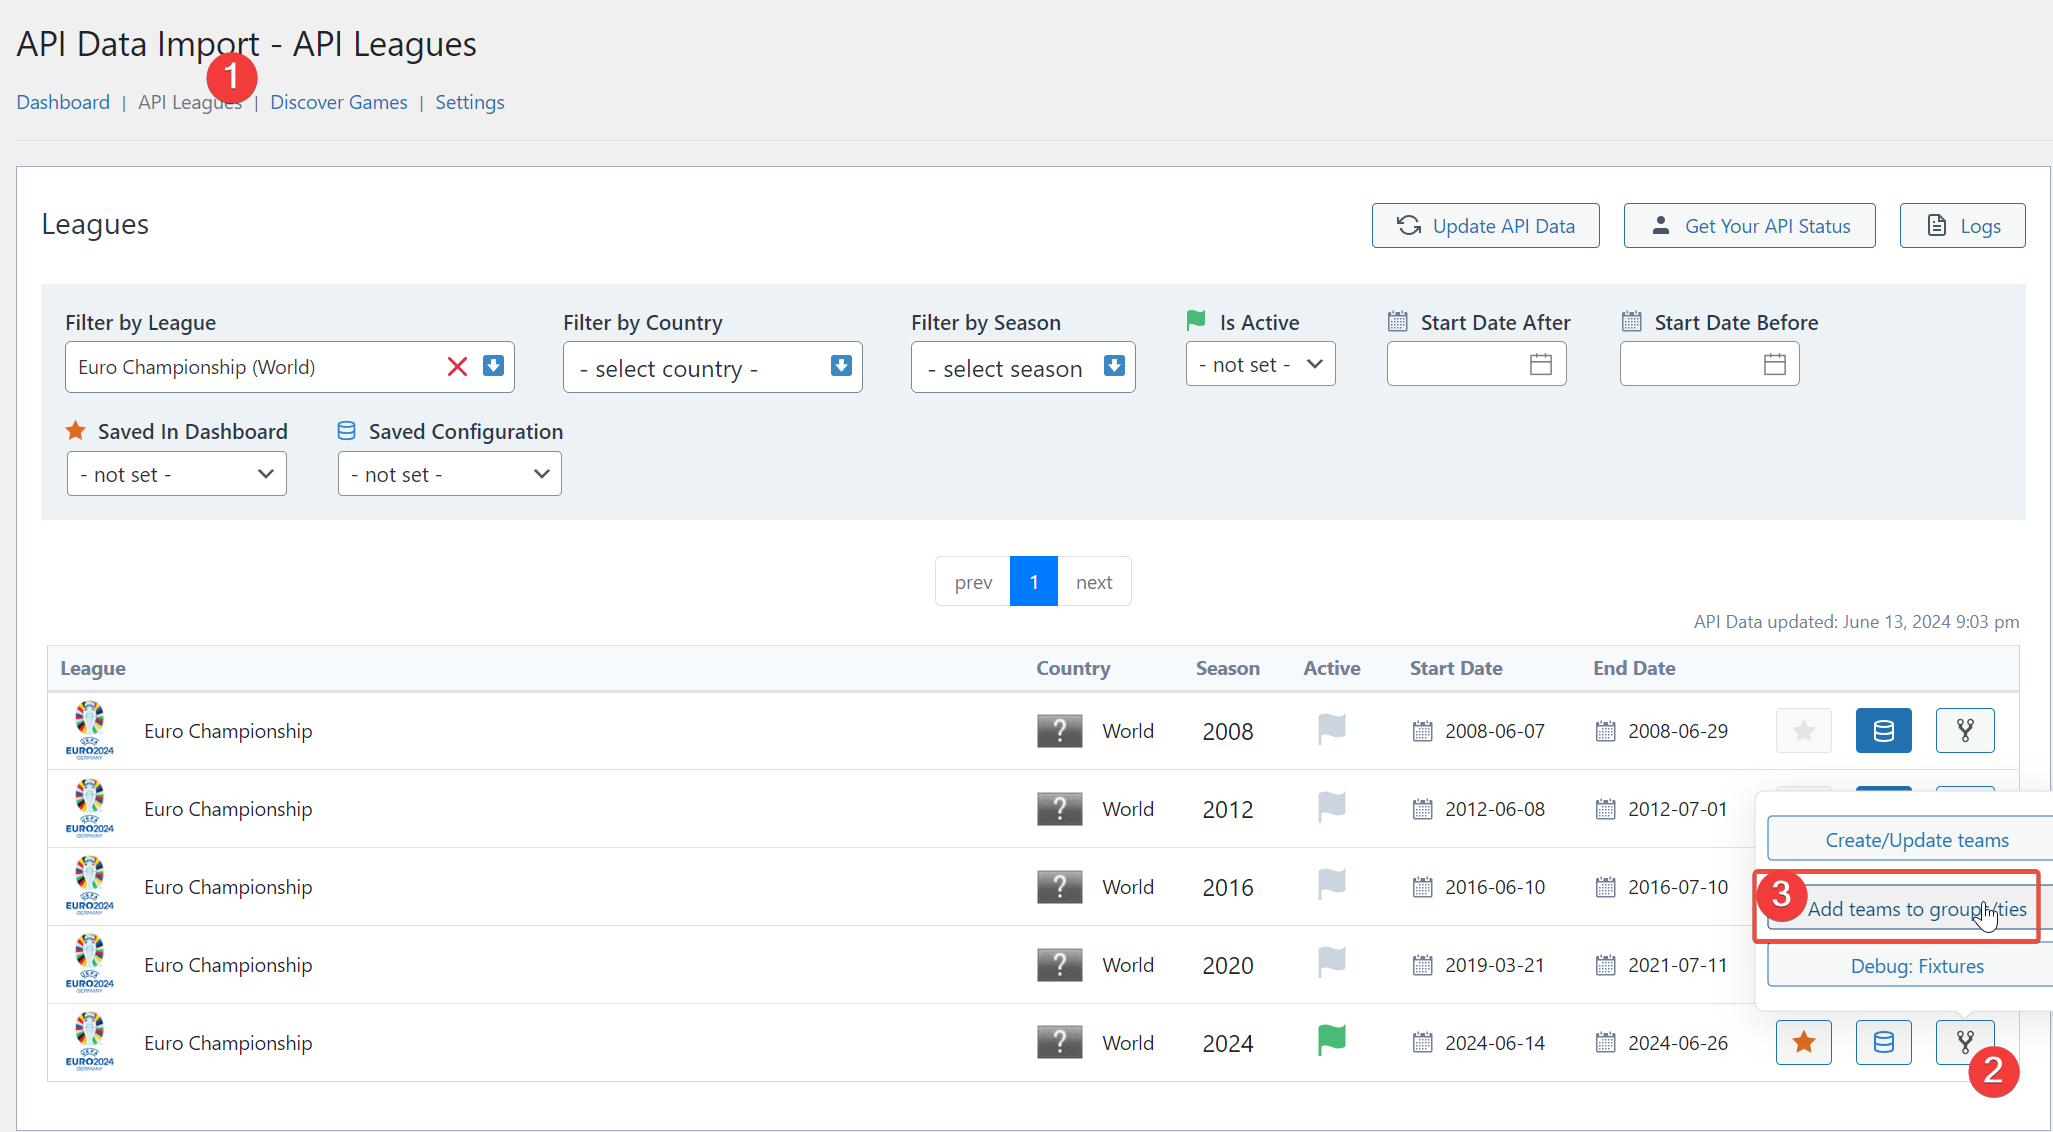Screen dimensions: 2053x1132
Task: Click the Season column header
Action: point(1227,668)
